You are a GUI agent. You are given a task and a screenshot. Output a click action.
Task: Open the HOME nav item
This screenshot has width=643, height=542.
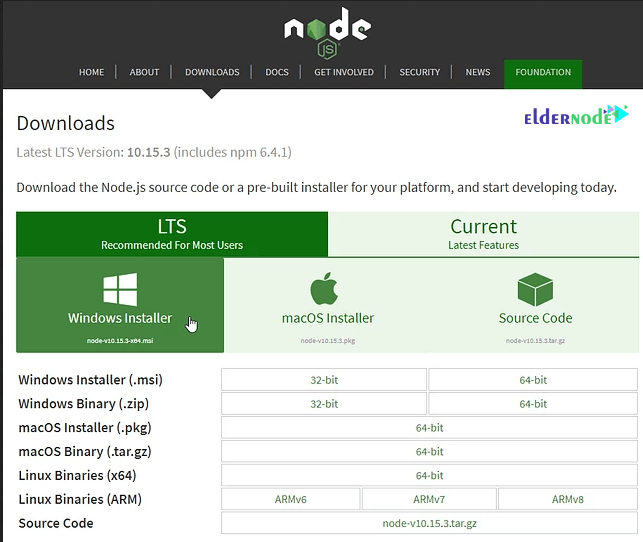point(91,72)
